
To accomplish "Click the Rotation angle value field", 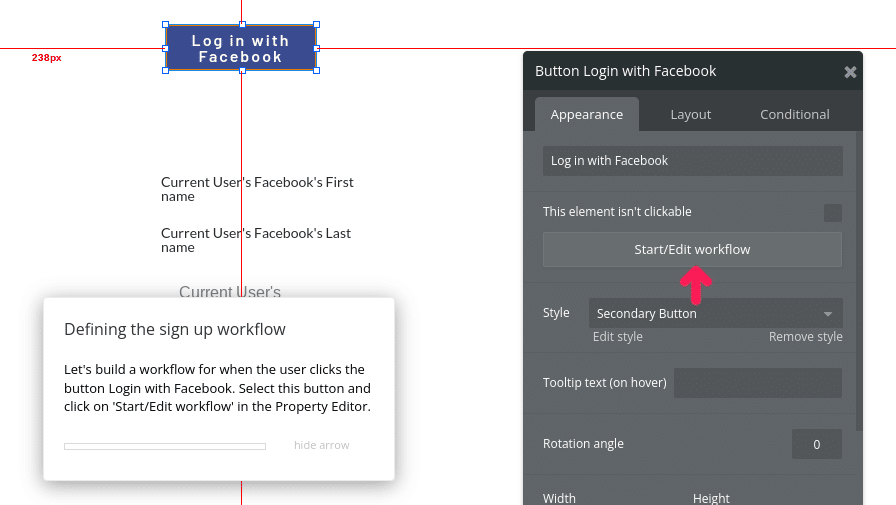I will [x=817, y=444].
